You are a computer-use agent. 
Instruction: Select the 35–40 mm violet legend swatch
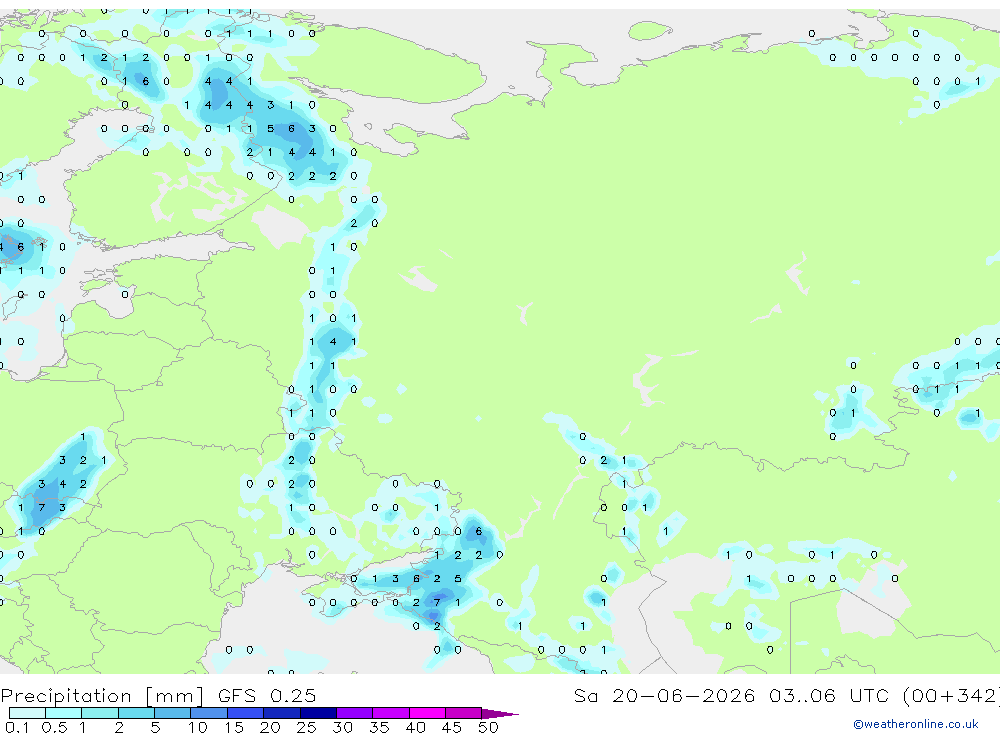(391, 713)
